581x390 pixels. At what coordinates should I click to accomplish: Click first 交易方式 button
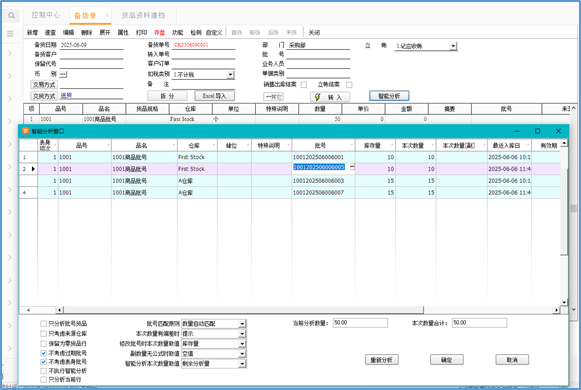point(44,85)
